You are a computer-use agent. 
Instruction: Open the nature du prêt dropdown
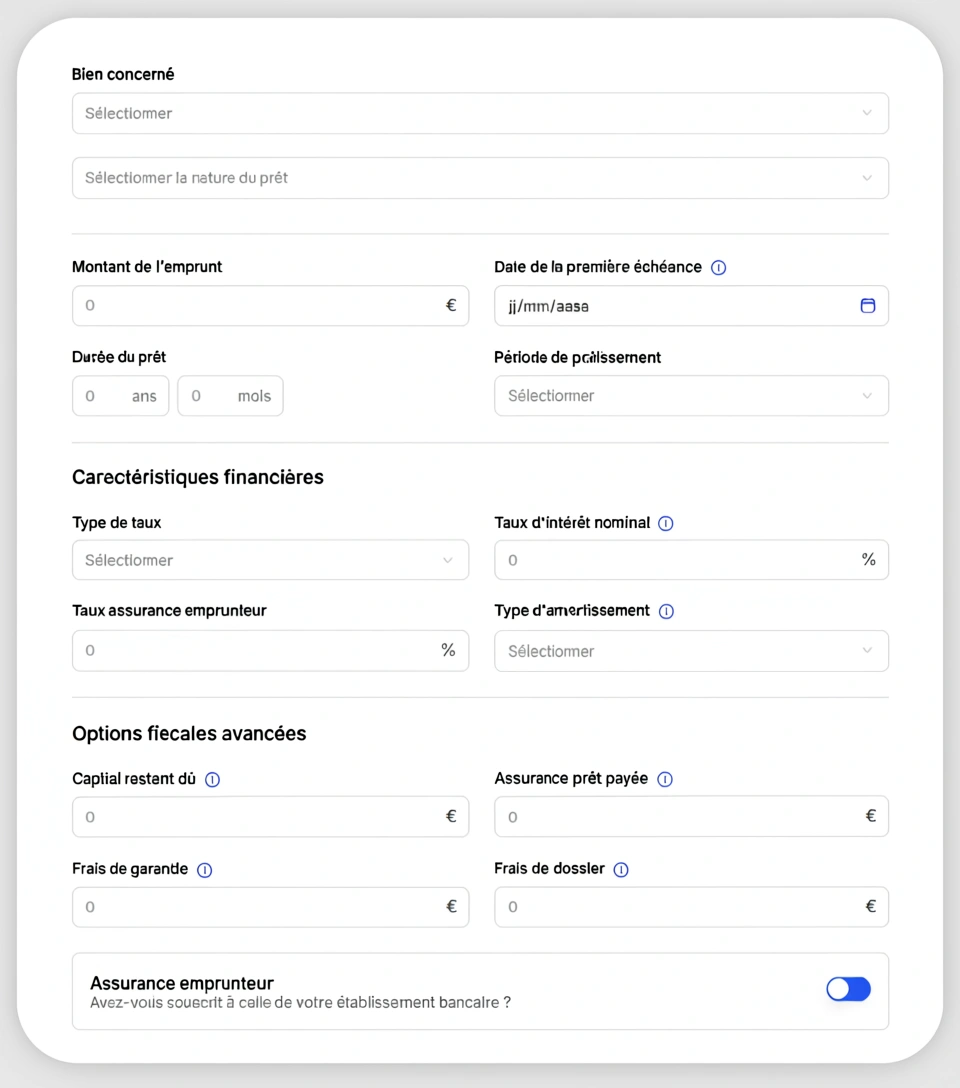[480, 178]
